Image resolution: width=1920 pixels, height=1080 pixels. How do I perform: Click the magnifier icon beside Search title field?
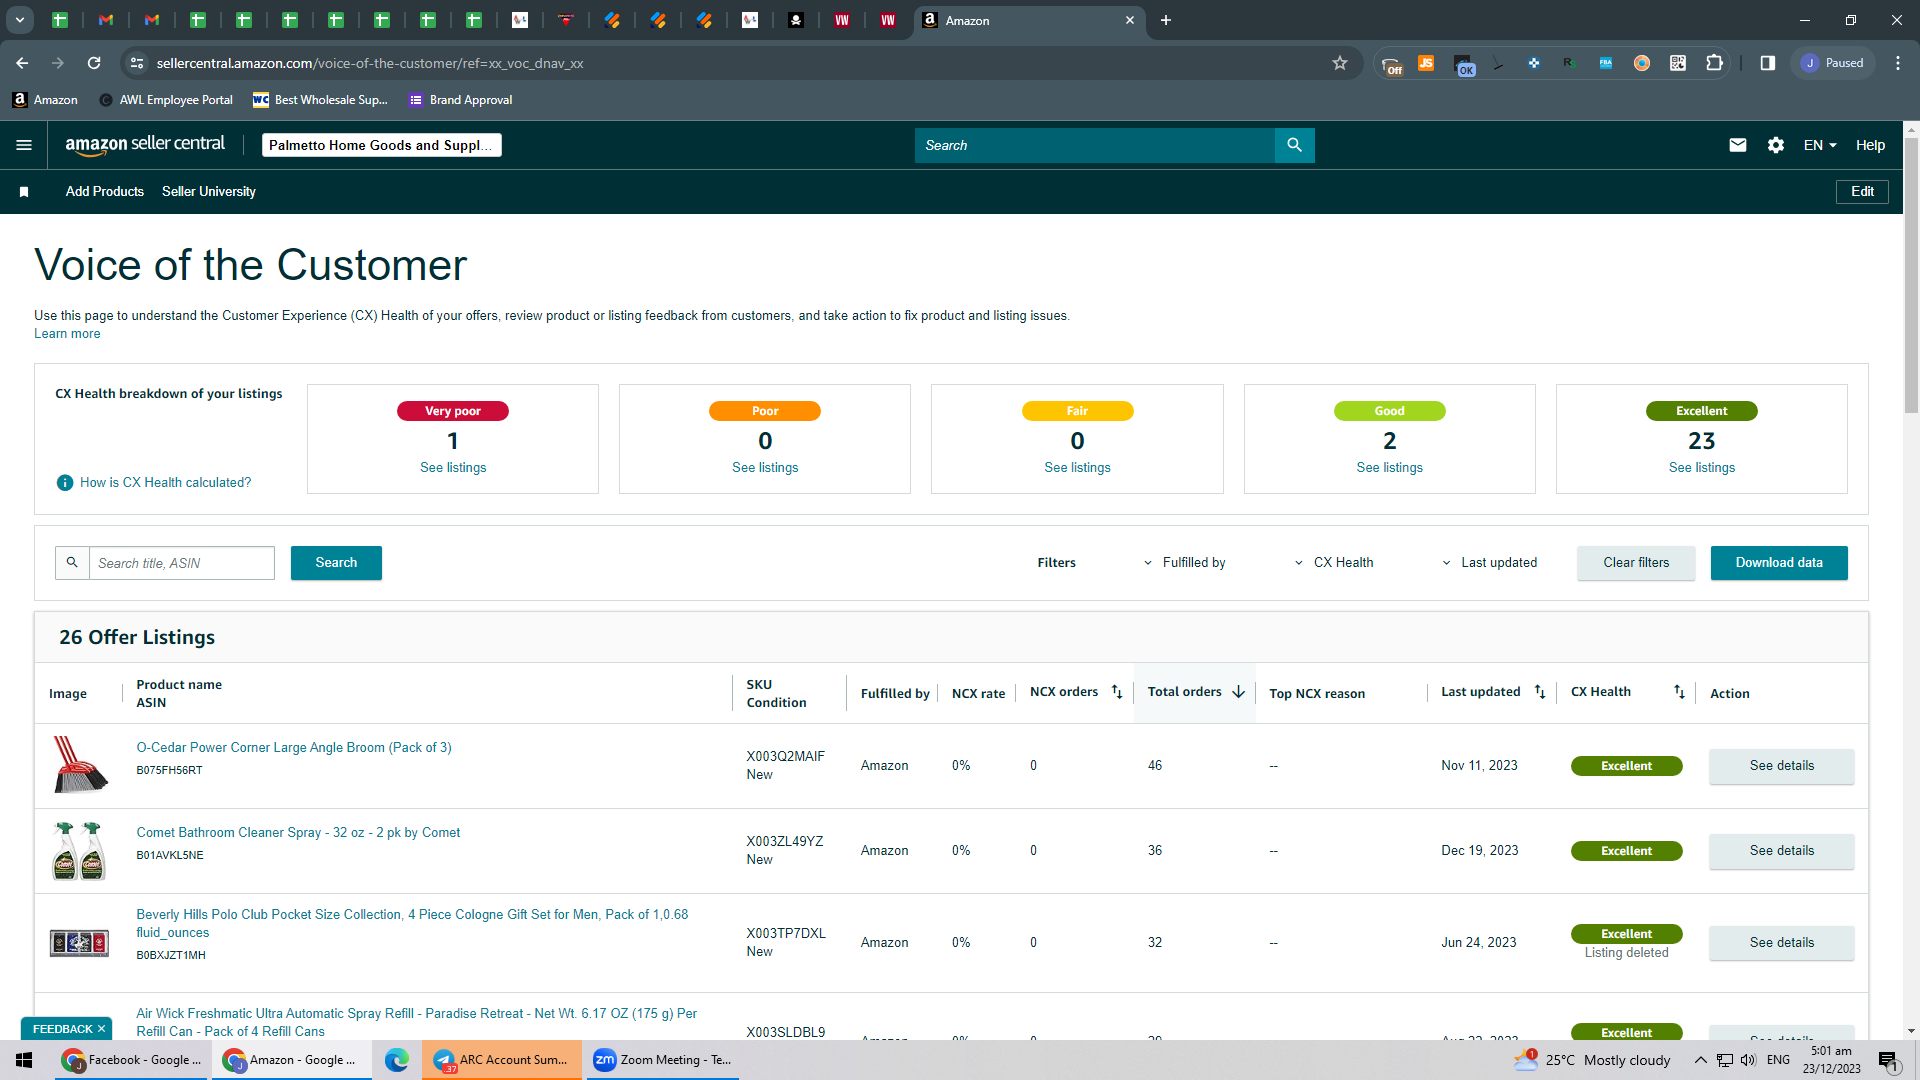click(72, 563)
